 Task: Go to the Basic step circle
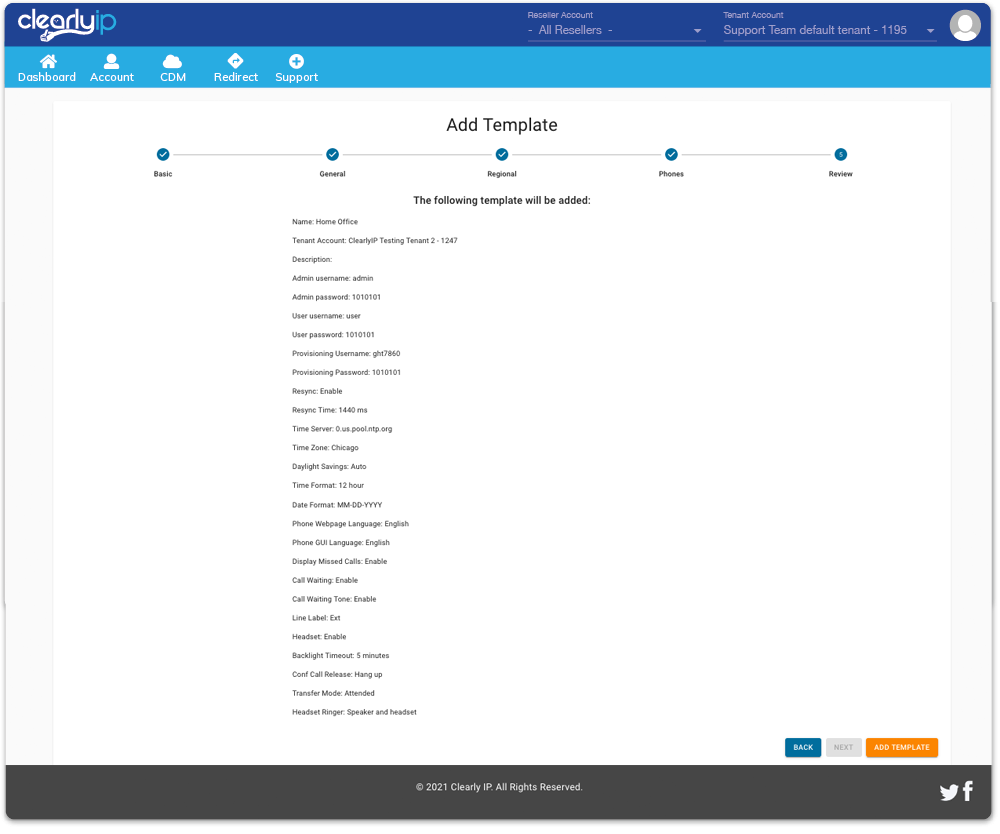pyautogui.click(x=163, y=155)
